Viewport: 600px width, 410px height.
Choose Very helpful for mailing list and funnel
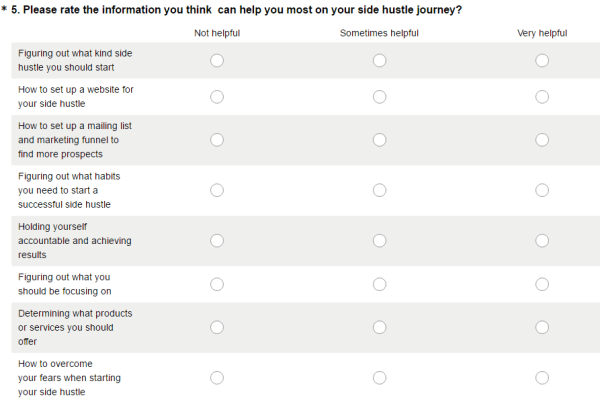pyautogui.click(x=542, y=140)
